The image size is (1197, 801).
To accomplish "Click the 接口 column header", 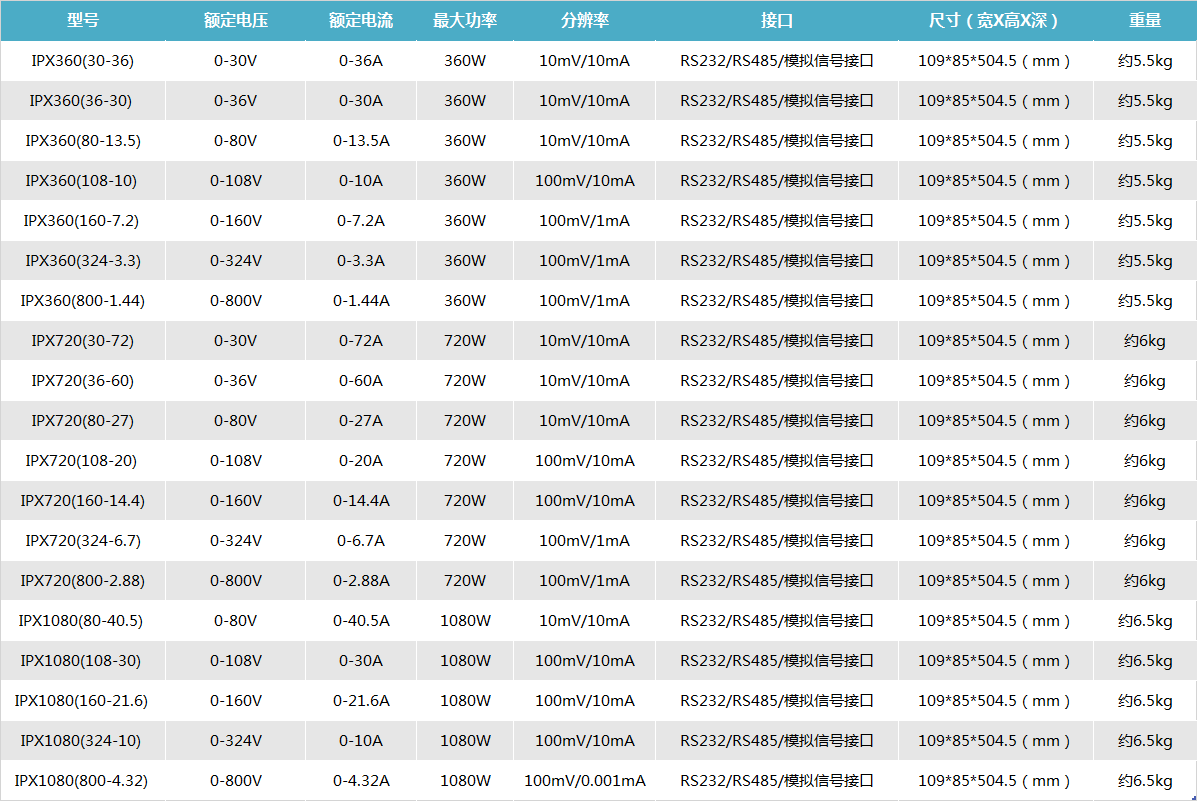I will pos(777,21).
